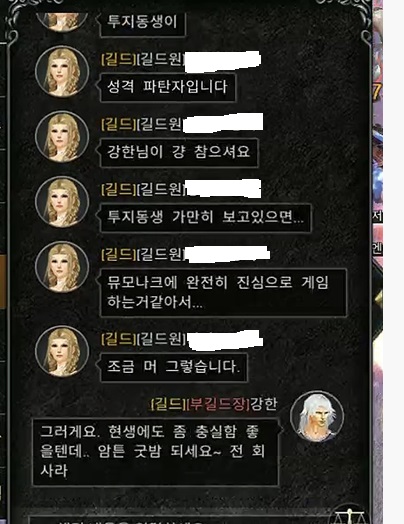This screenshot has width=404, height=524.
Task: Click 강한's white-haired character portrait
Action: pos(317,416)
